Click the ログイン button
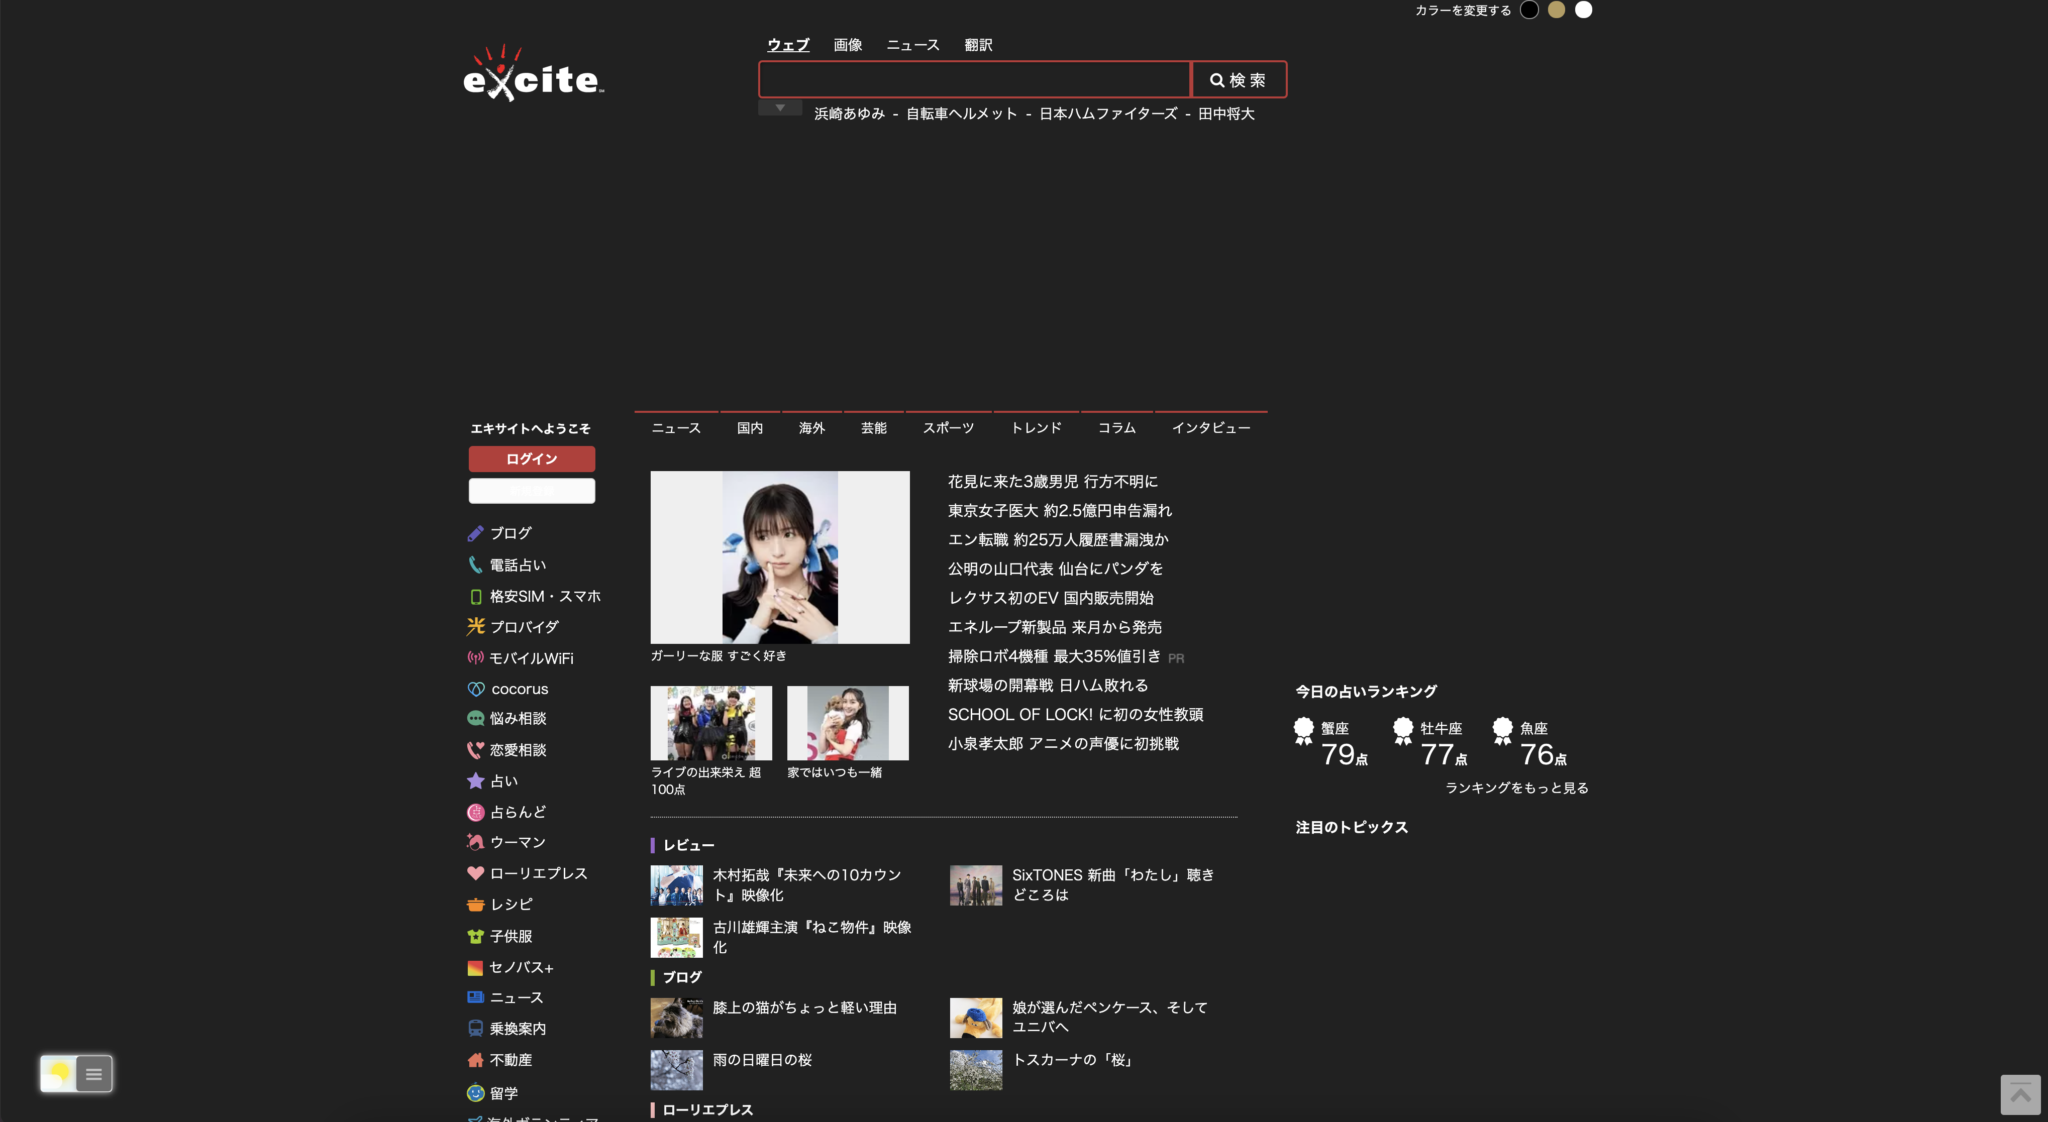2048x1122 pixels. click(x=532, y=458)
